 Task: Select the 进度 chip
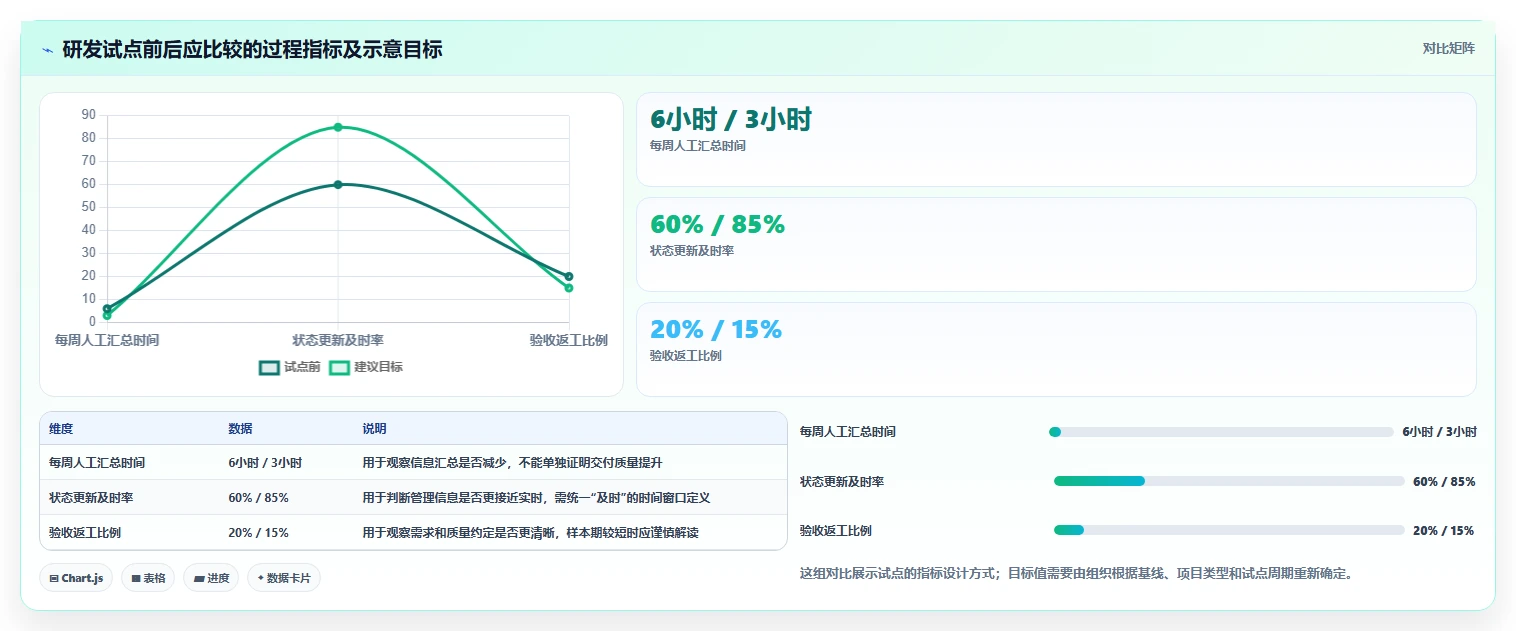click(x=211, y=578)
